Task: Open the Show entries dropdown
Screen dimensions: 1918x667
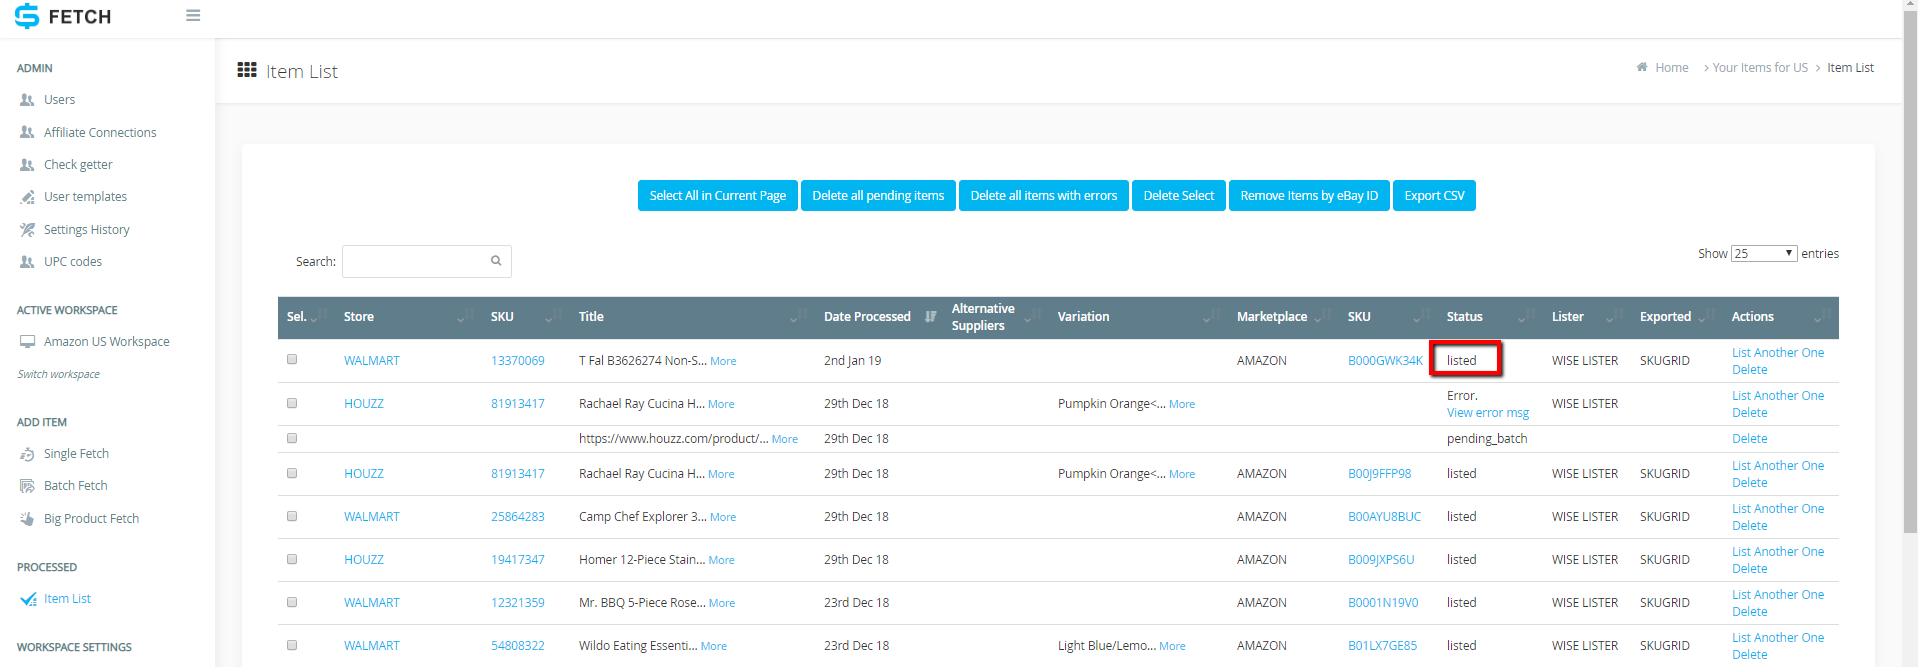Action: coord(1764,254)
